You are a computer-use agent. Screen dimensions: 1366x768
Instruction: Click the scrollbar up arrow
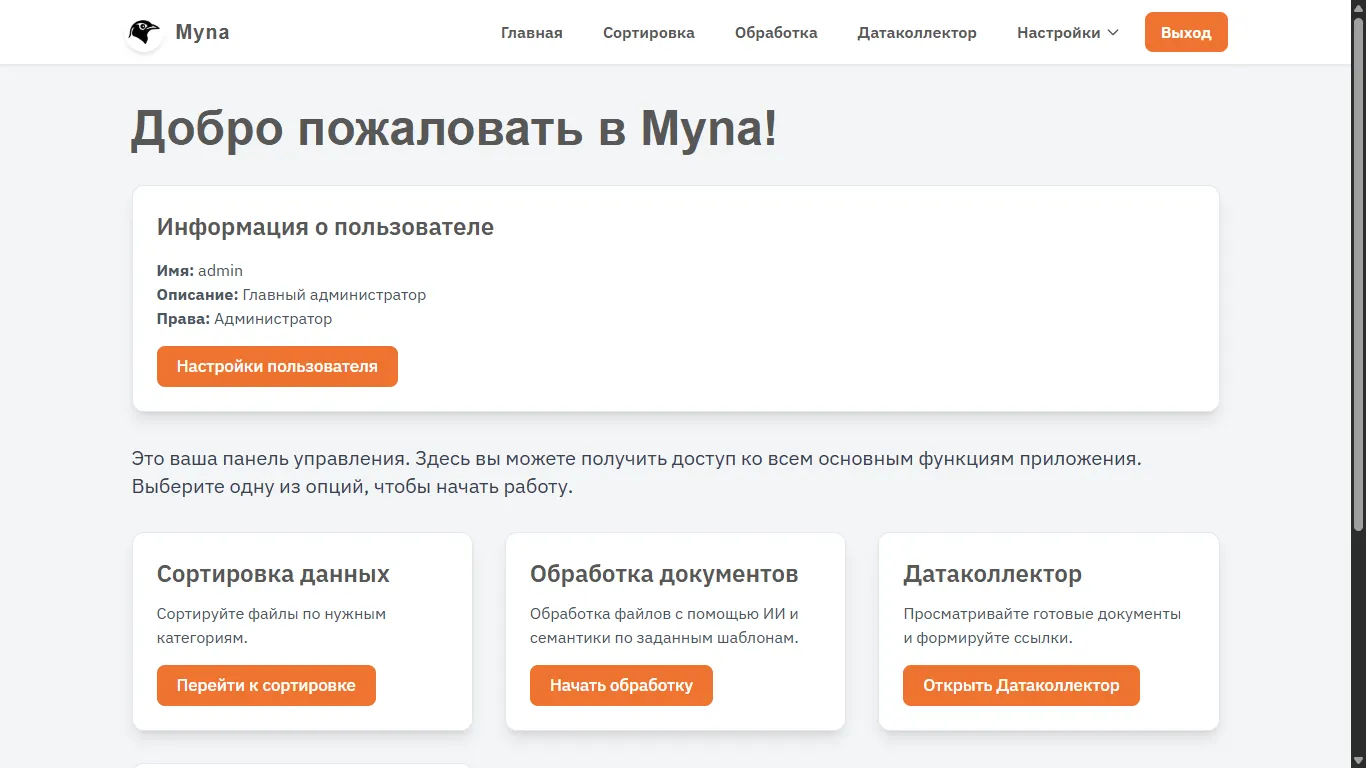(1358, 8)
